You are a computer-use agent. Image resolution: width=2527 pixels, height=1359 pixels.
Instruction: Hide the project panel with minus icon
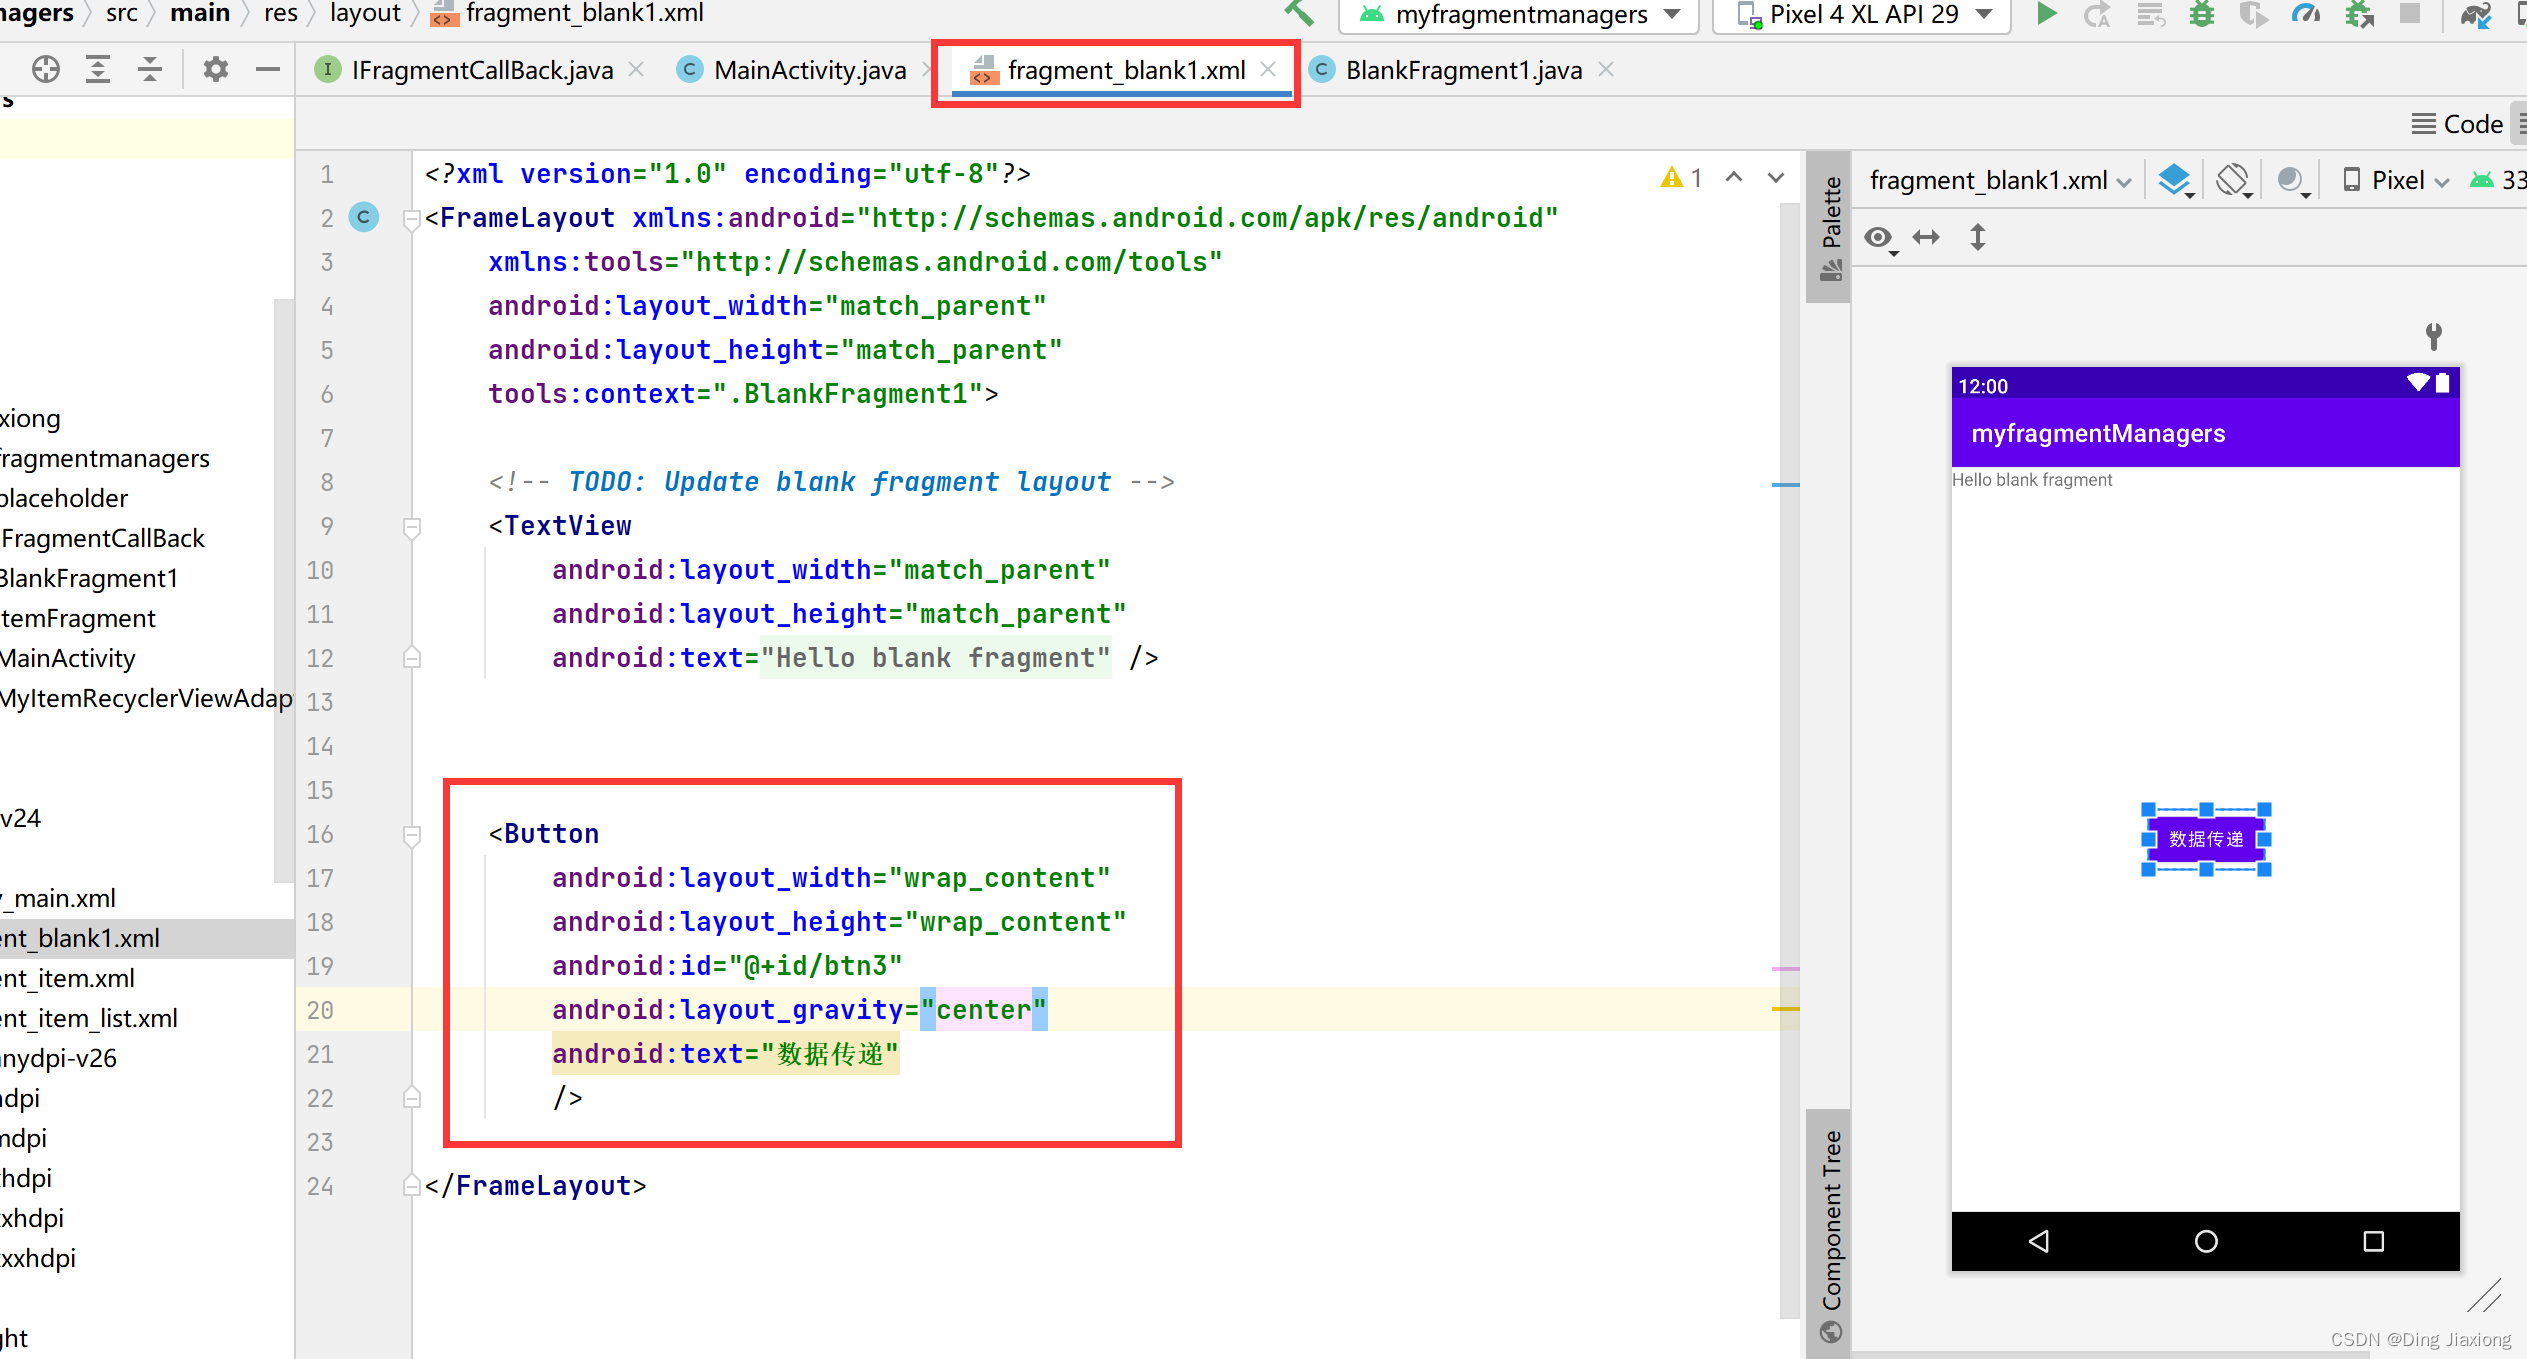[267, 69]
